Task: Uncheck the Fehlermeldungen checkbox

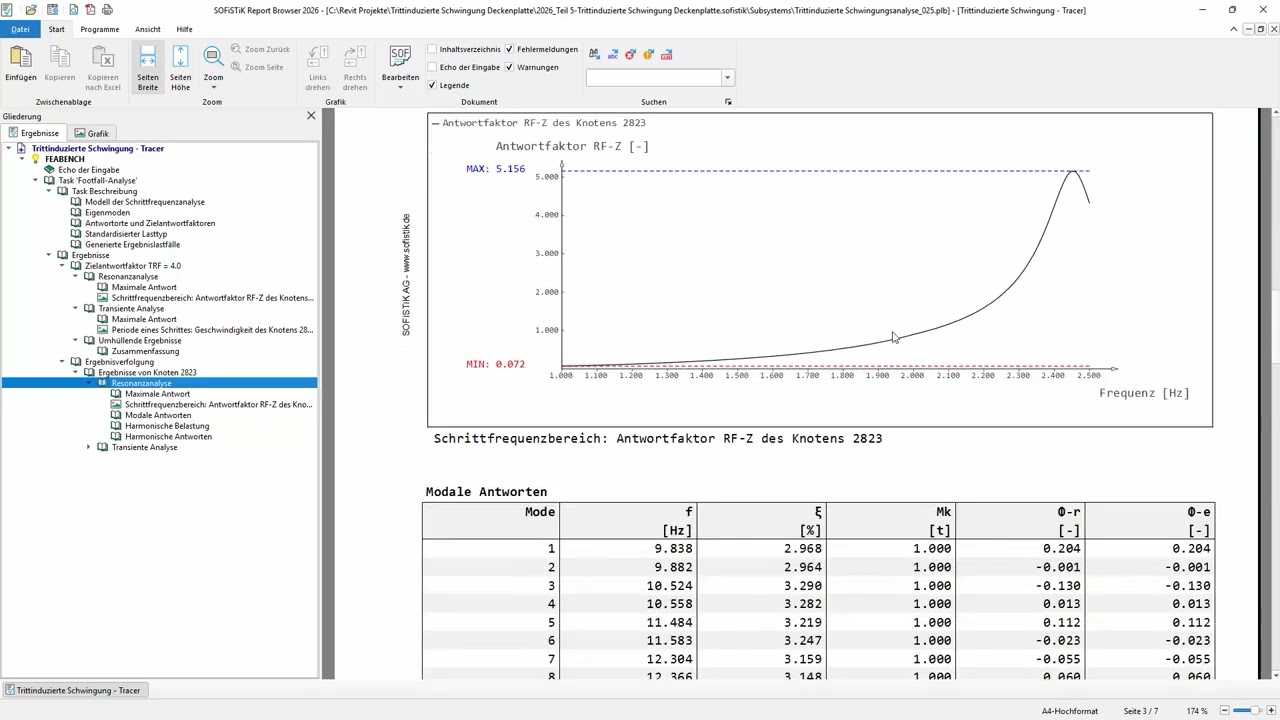Action: click(509, 49)
